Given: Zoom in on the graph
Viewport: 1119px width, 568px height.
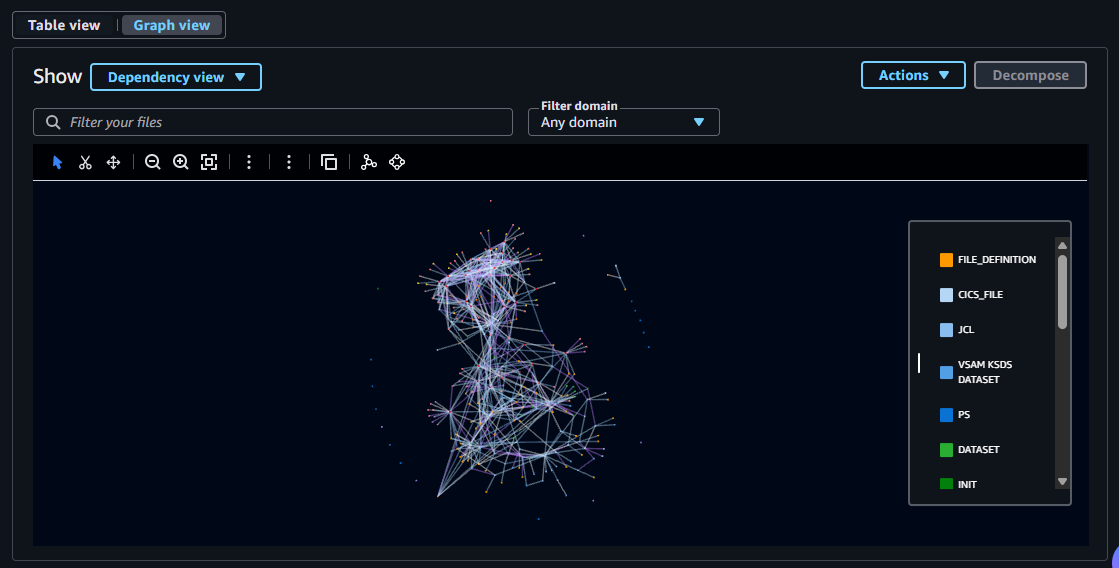Looking at the screenshot, I should (181, 163).
